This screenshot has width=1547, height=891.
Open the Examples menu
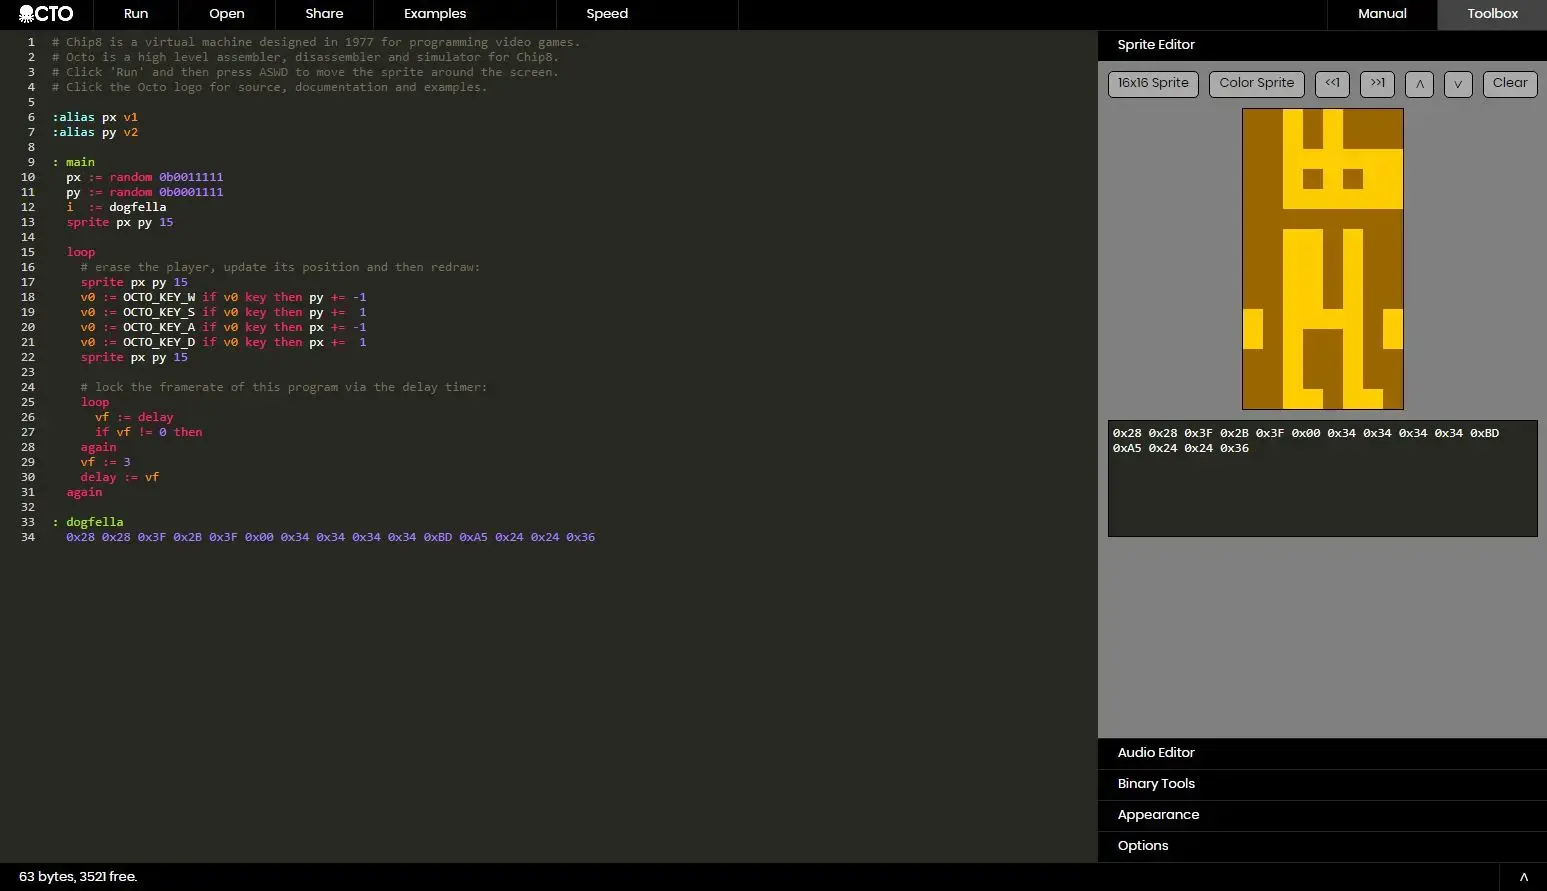[x=435, y=14]
